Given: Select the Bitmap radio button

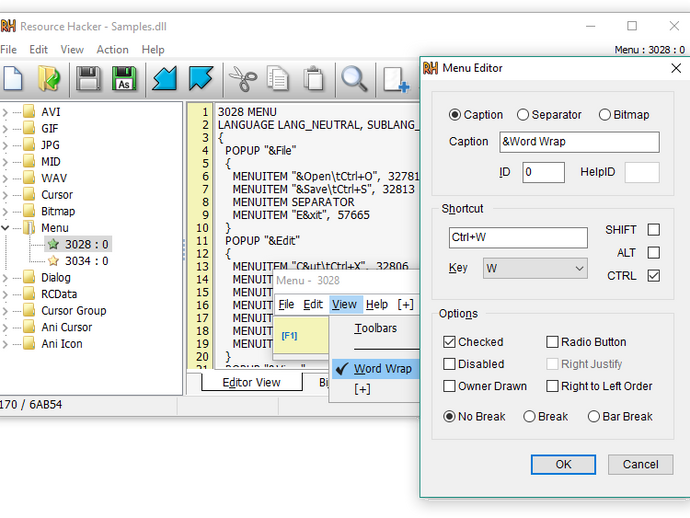Looking at the screenshot, I should tap(605, 115).
